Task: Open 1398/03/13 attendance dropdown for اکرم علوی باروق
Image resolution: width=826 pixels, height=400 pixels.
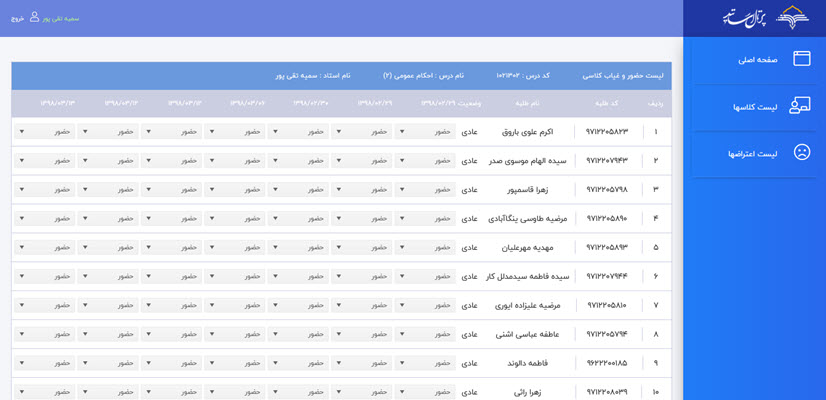Action: coord(45,131)
